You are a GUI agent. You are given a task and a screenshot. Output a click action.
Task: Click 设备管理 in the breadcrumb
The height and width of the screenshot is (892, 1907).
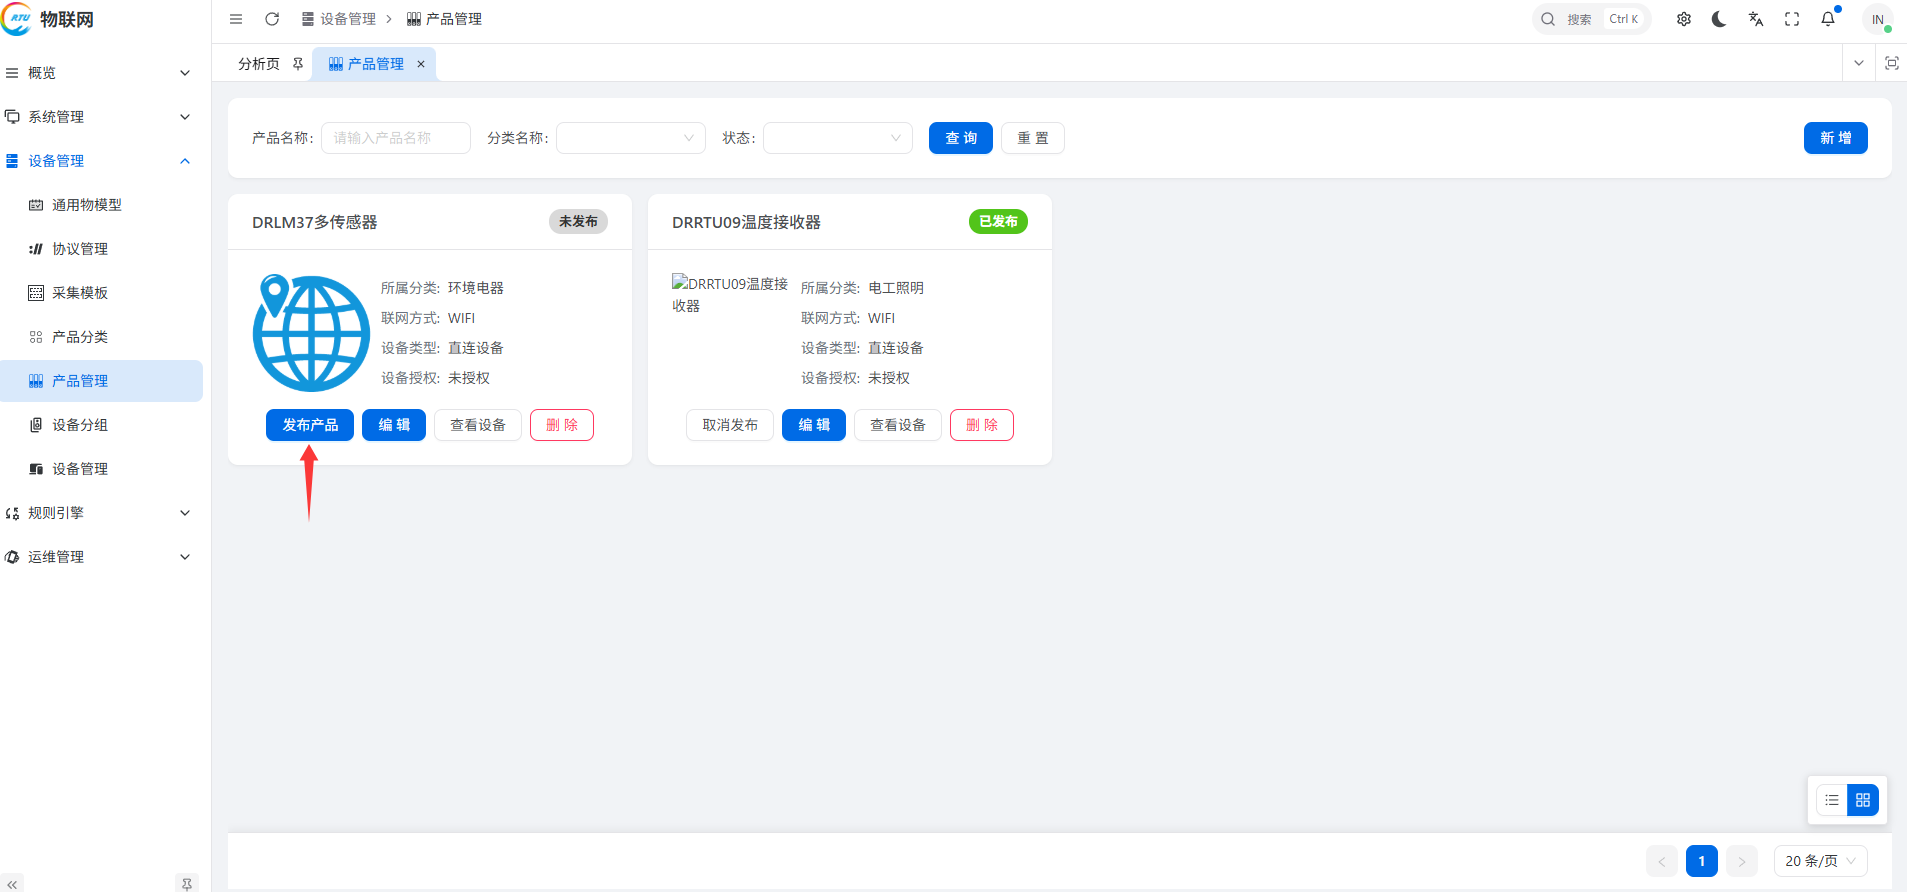point(339,19)
